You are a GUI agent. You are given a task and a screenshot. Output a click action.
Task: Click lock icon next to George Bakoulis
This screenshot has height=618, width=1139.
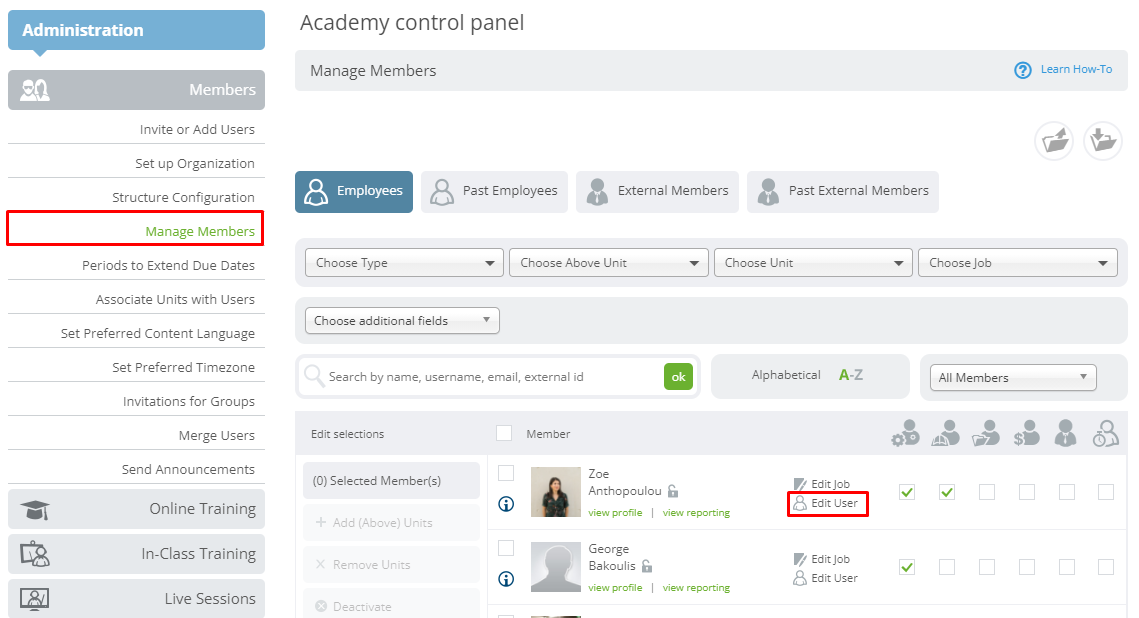point(646,566)
